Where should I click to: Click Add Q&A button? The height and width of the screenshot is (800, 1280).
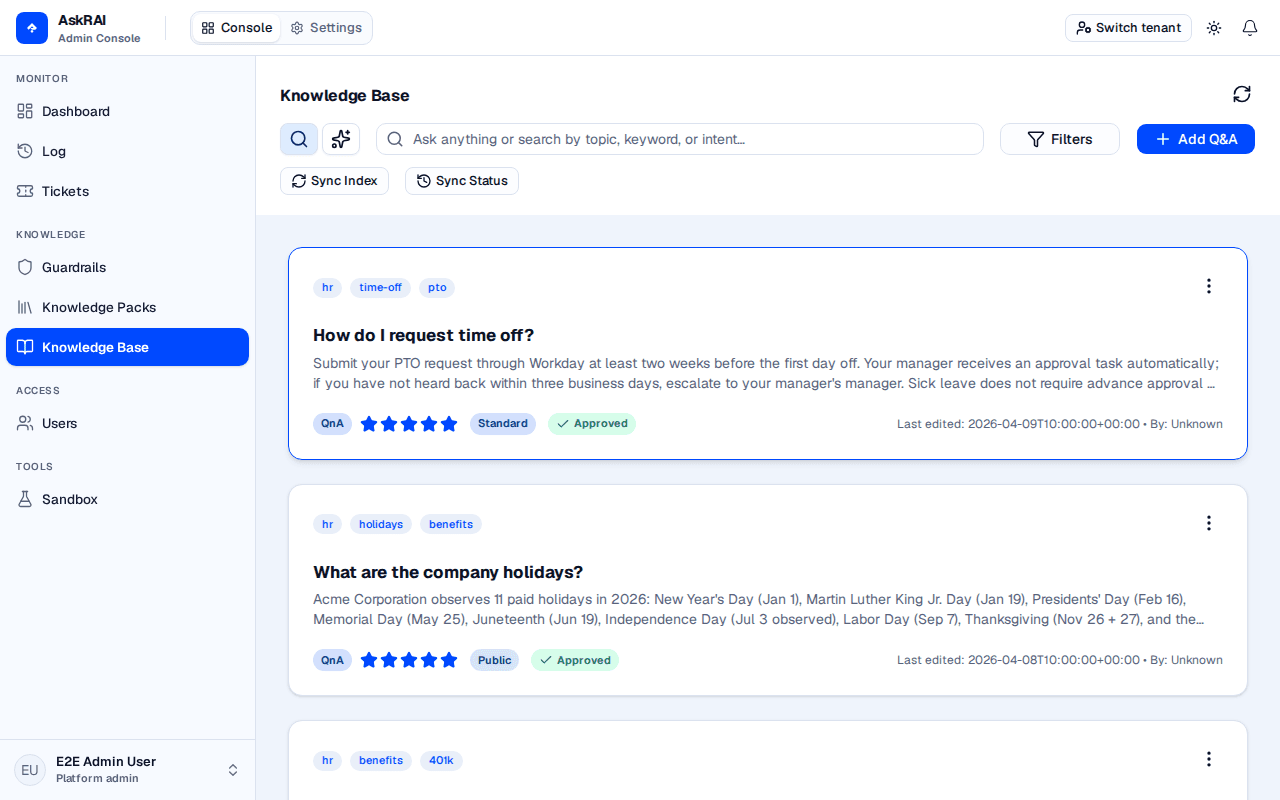click(x=1196, y=139)
